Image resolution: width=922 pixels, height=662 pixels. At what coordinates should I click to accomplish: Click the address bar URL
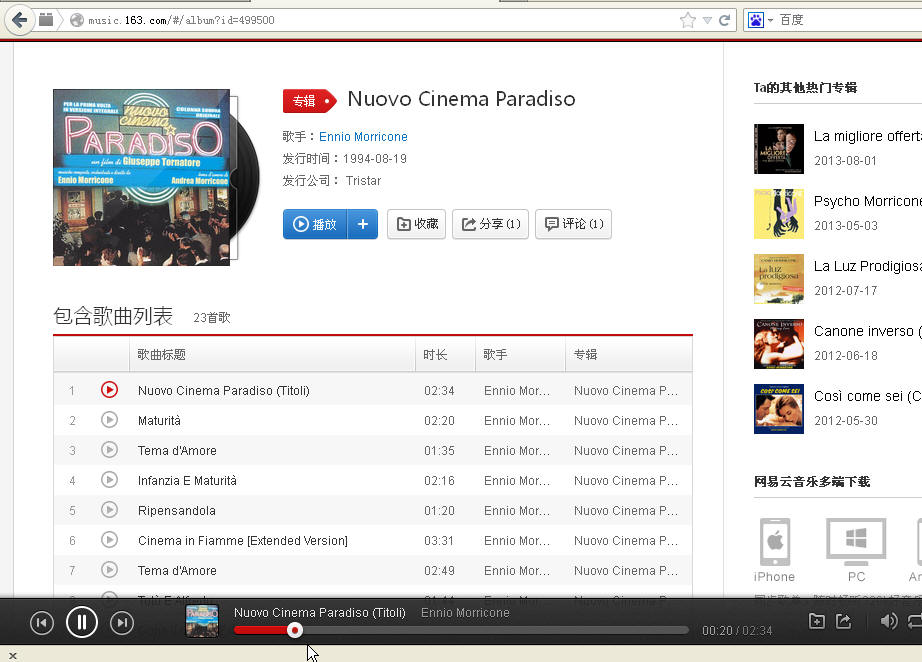(x=181, y=21)
